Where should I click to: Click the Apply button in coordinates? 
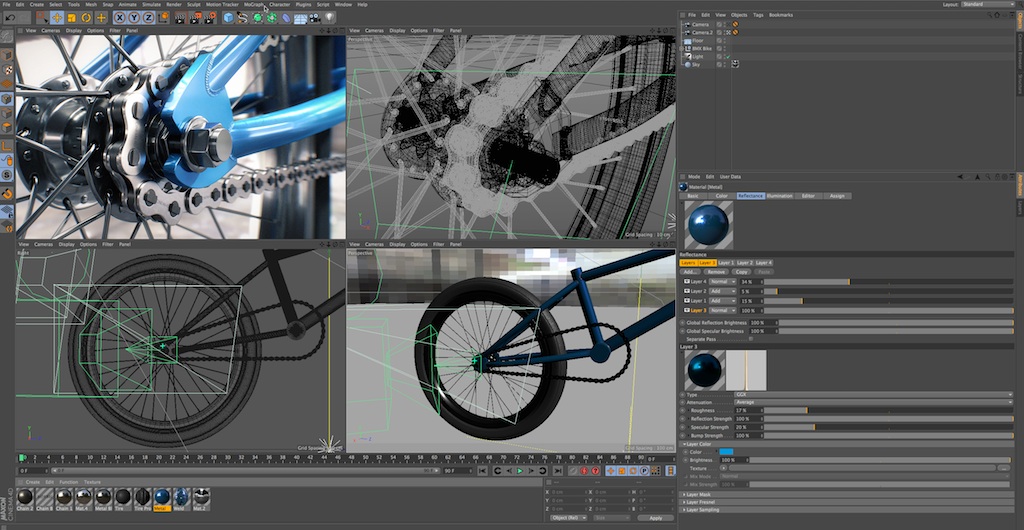coord(655,518)
